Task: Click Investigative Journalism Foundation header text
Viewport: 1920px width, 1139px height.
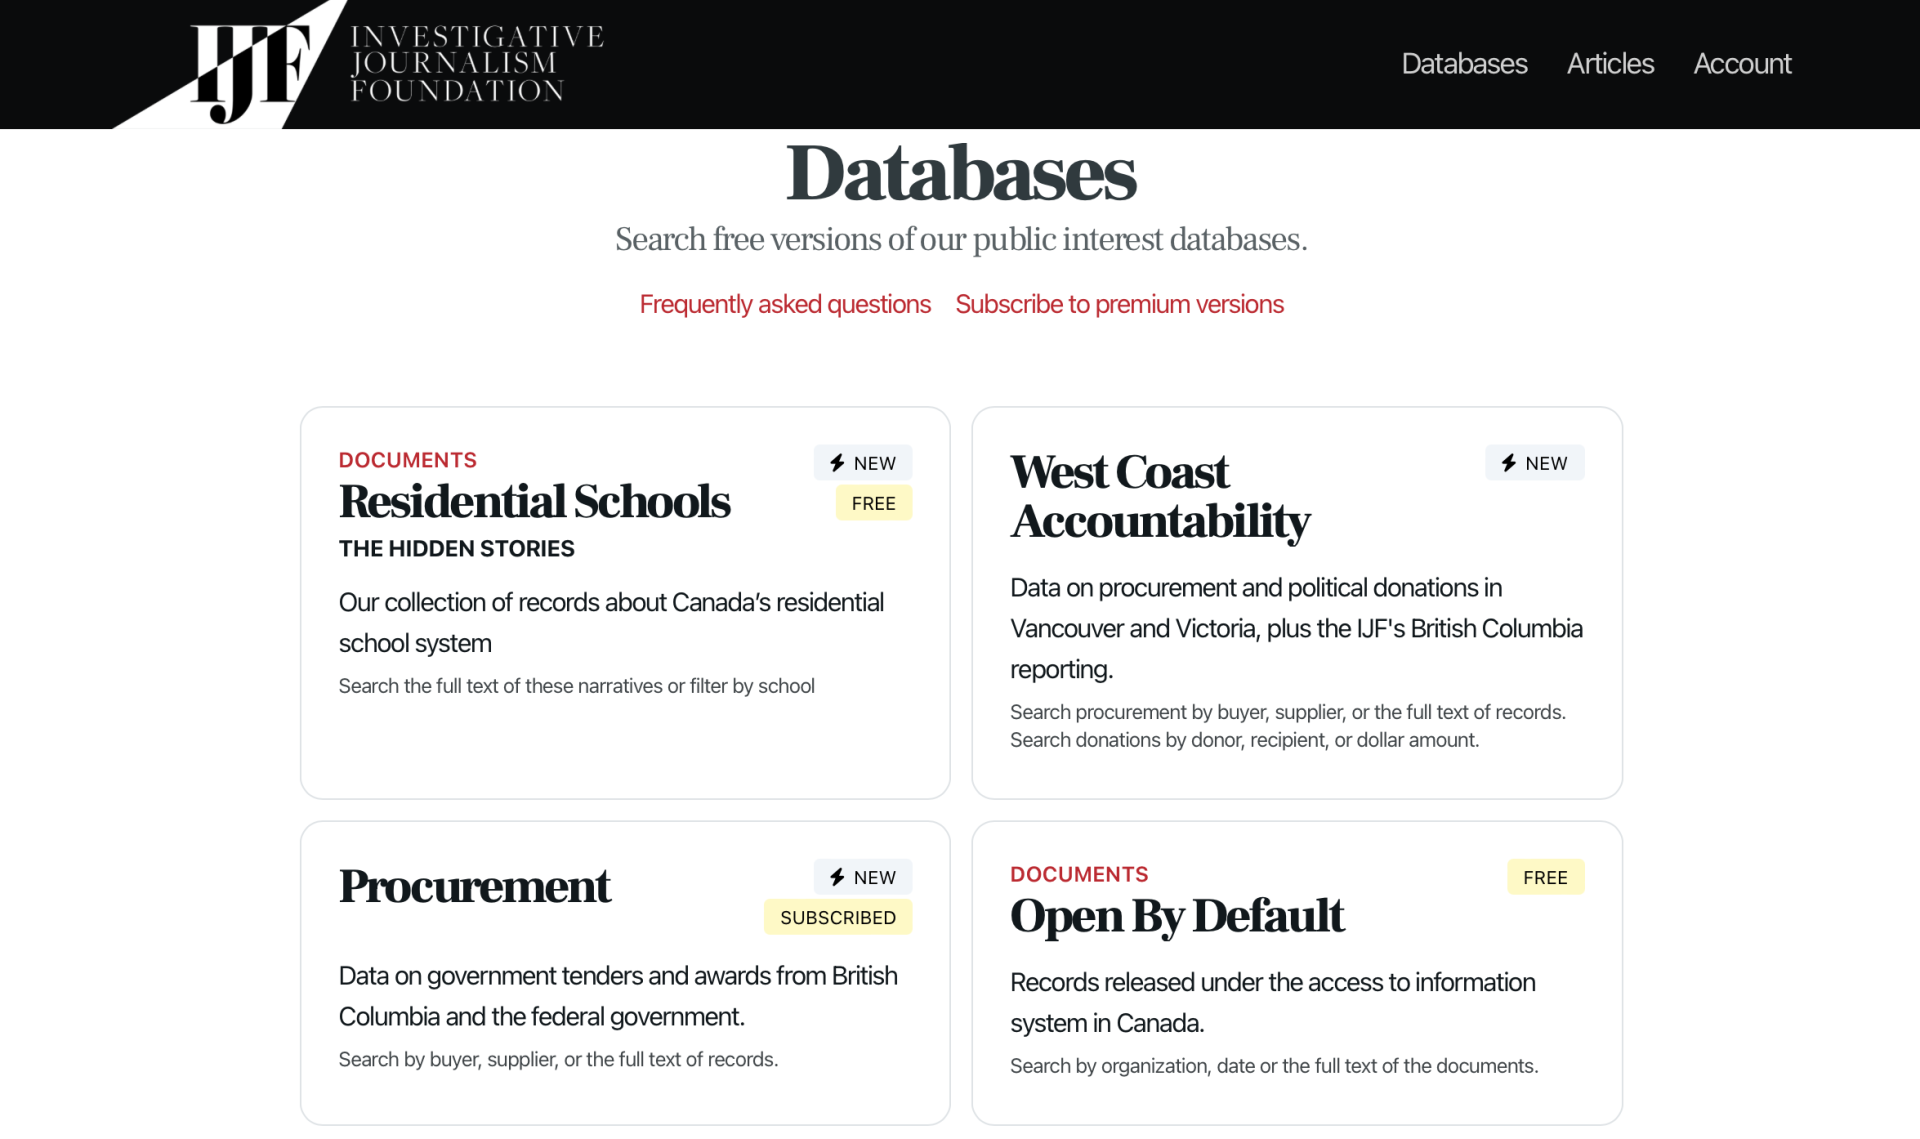Action: coord(477,64)
